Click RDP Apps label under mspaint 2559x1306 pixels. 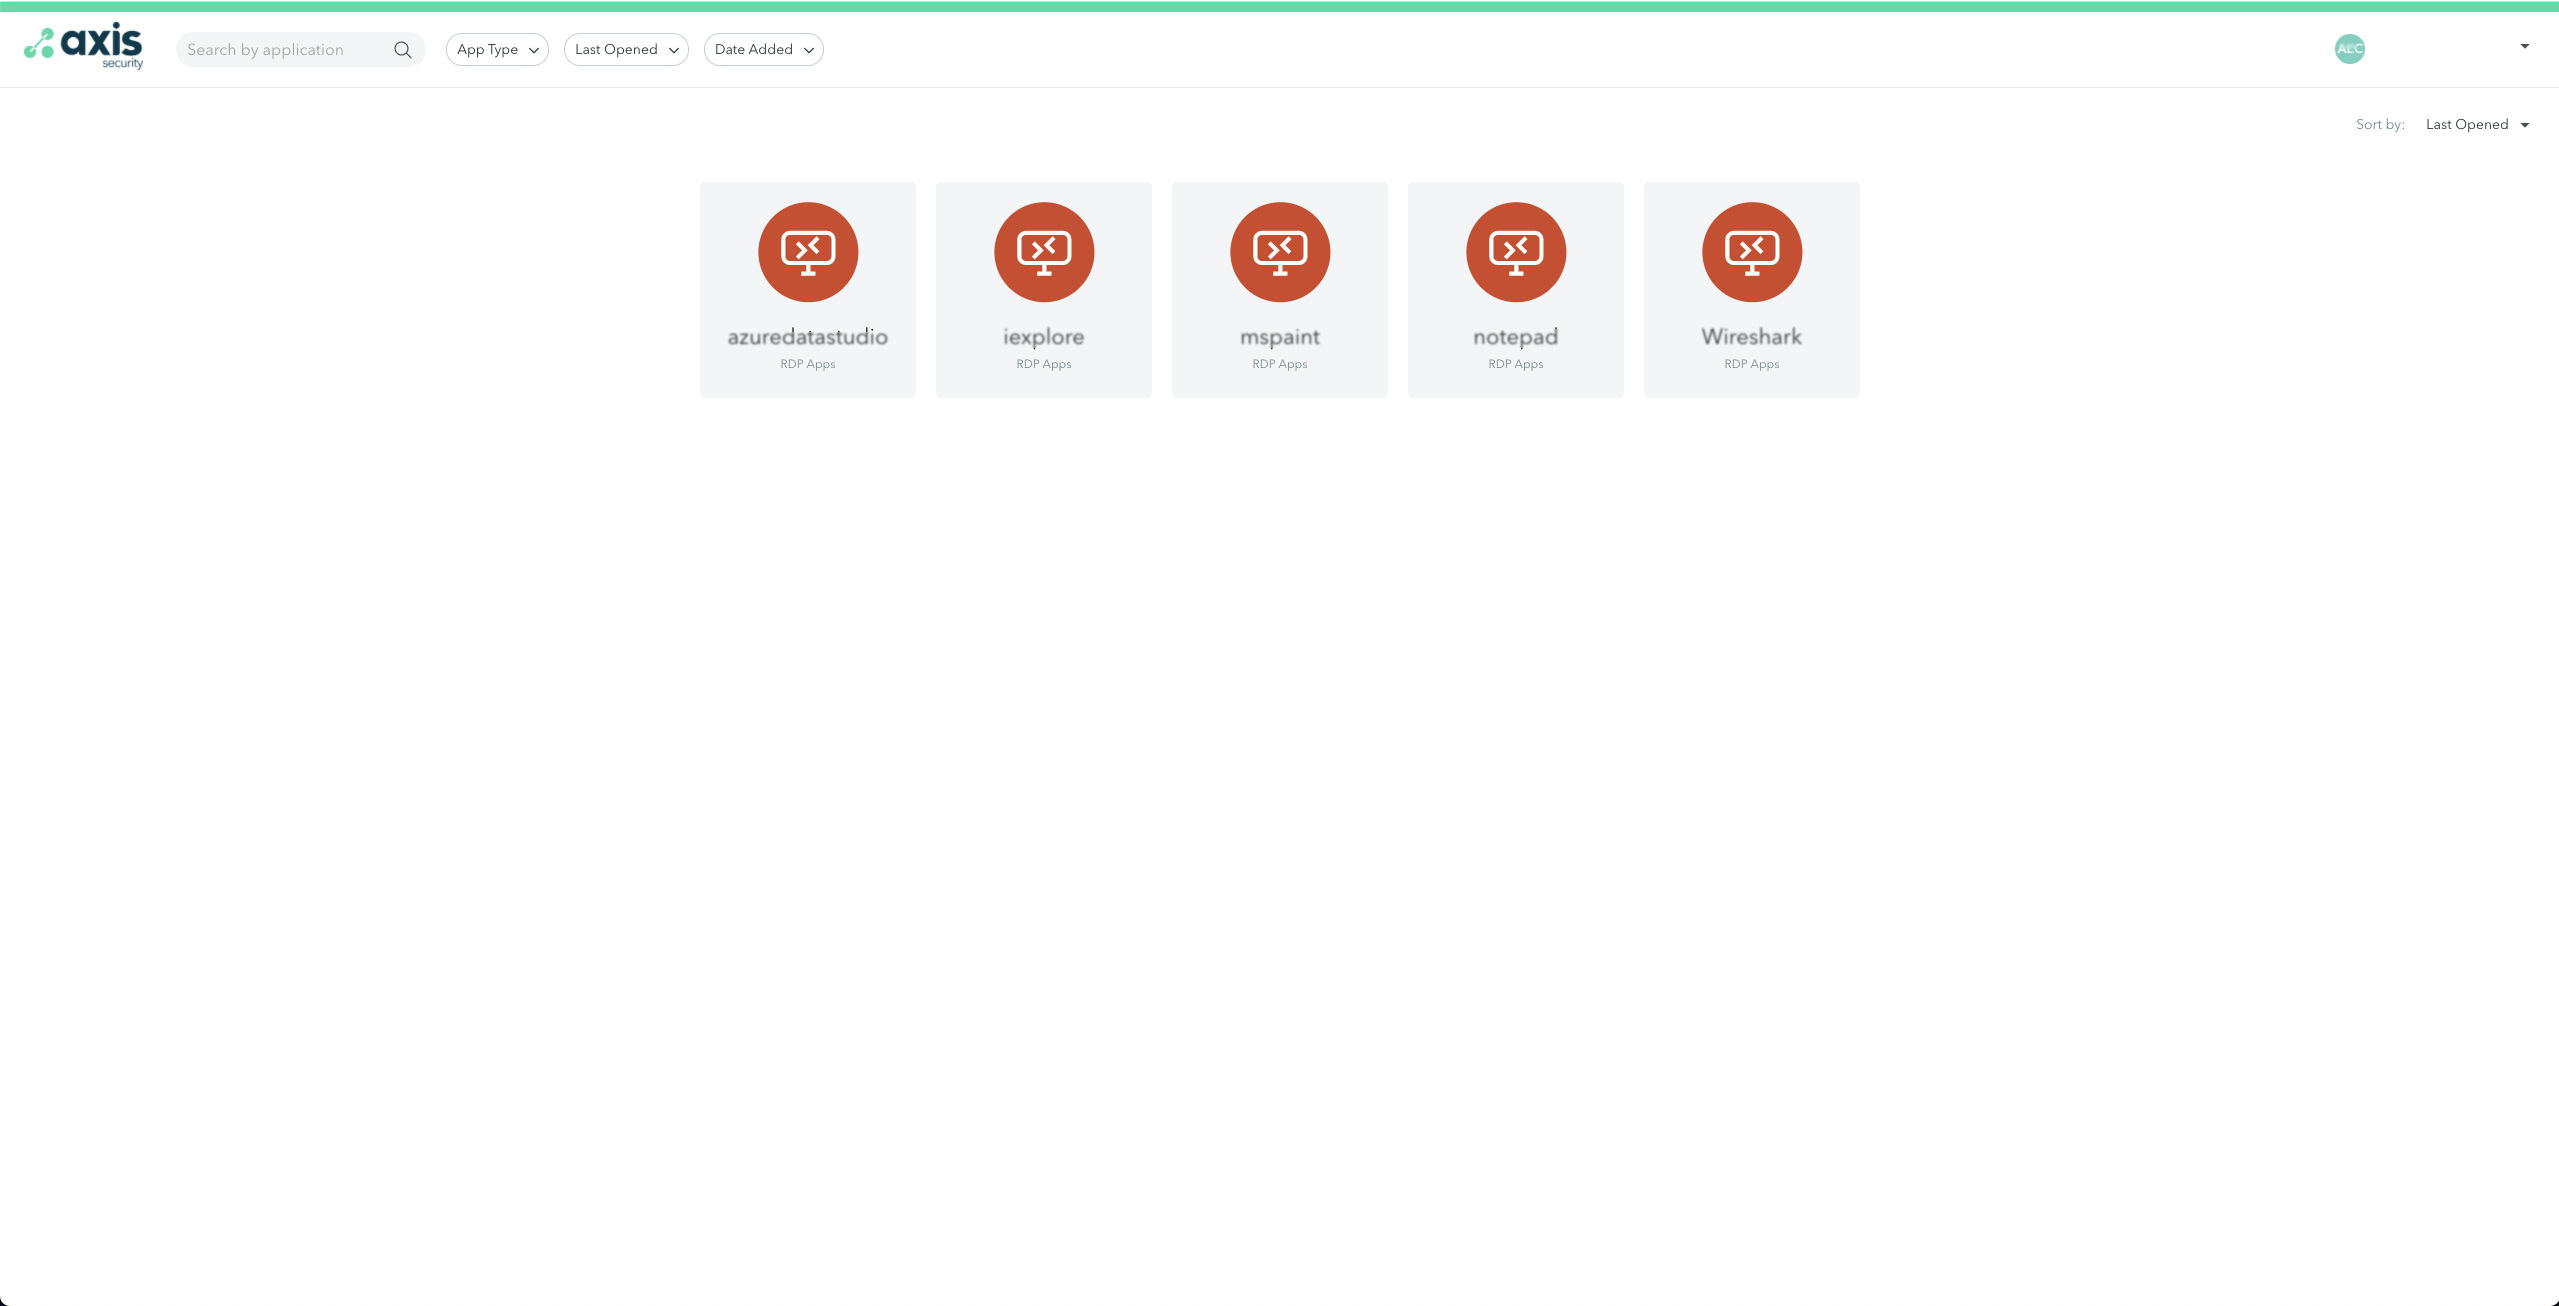[x=1280, y=364]
